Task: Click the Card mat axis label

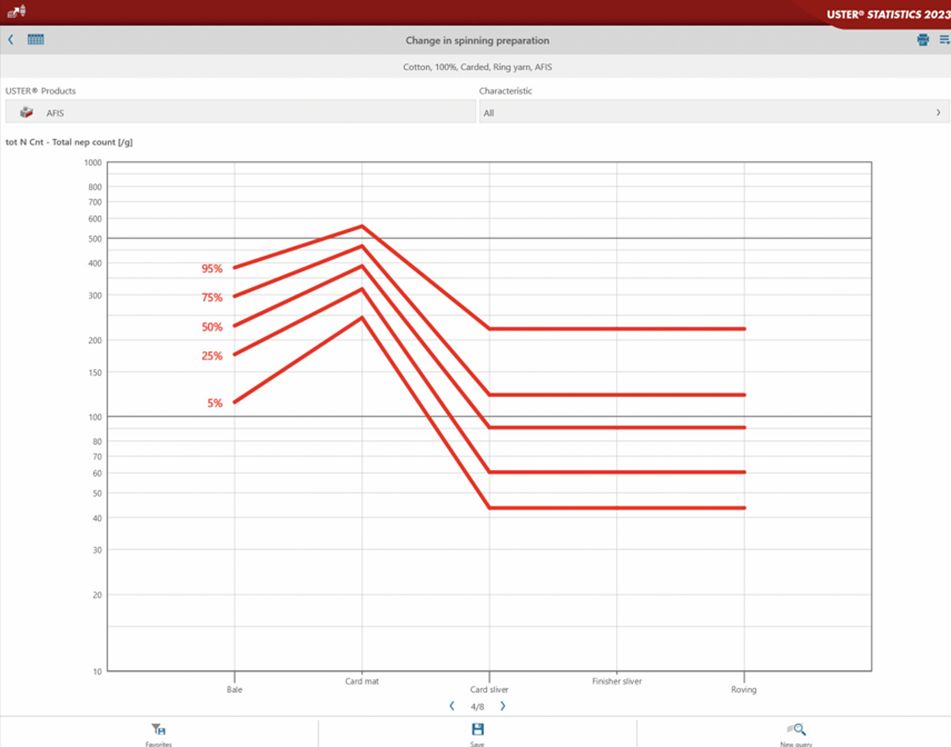Action: (362, 681)
